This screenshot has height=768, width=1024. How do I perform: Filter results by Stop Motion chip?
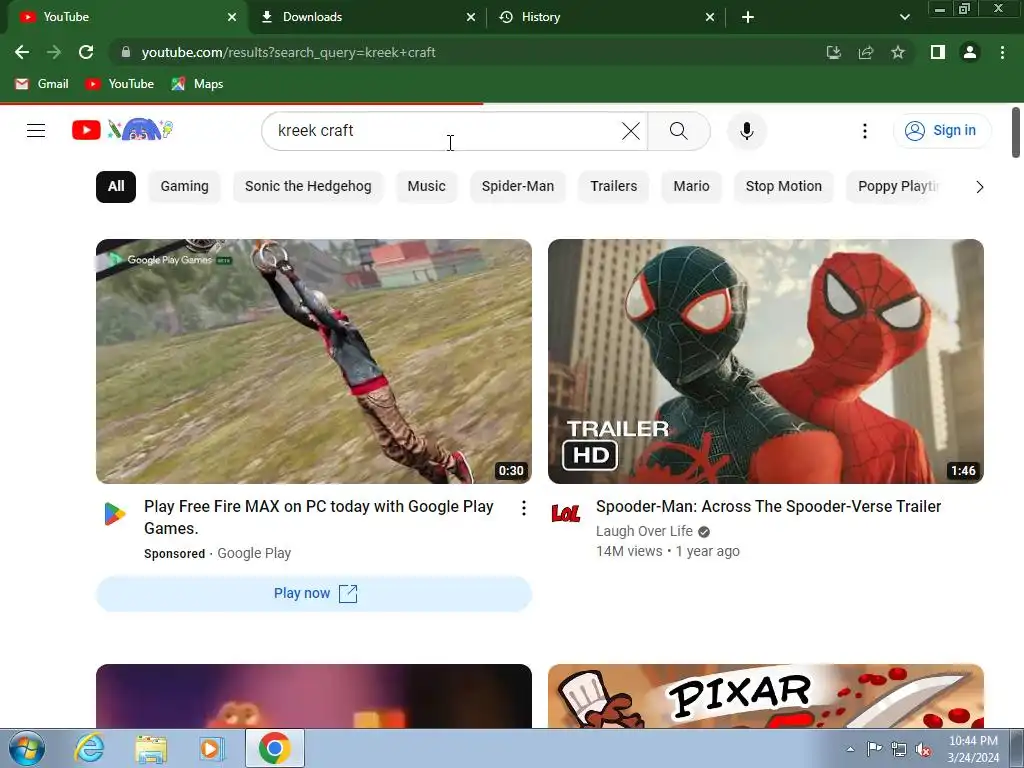tap(784, 187)
